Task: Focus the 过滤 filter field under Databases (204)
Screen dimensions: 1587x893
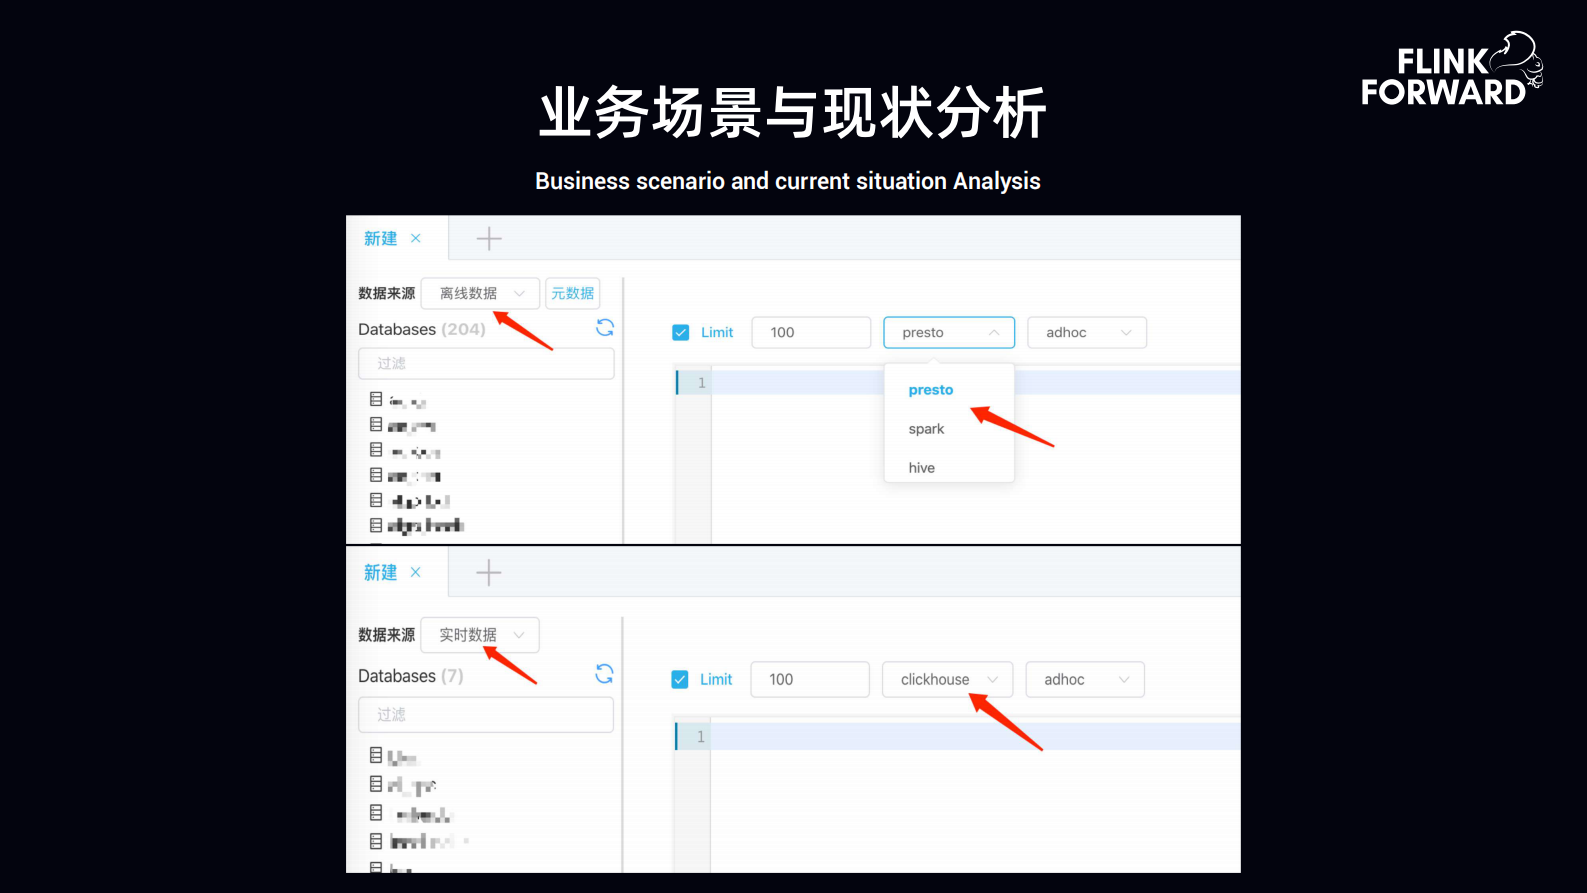Action: point(486,363)
